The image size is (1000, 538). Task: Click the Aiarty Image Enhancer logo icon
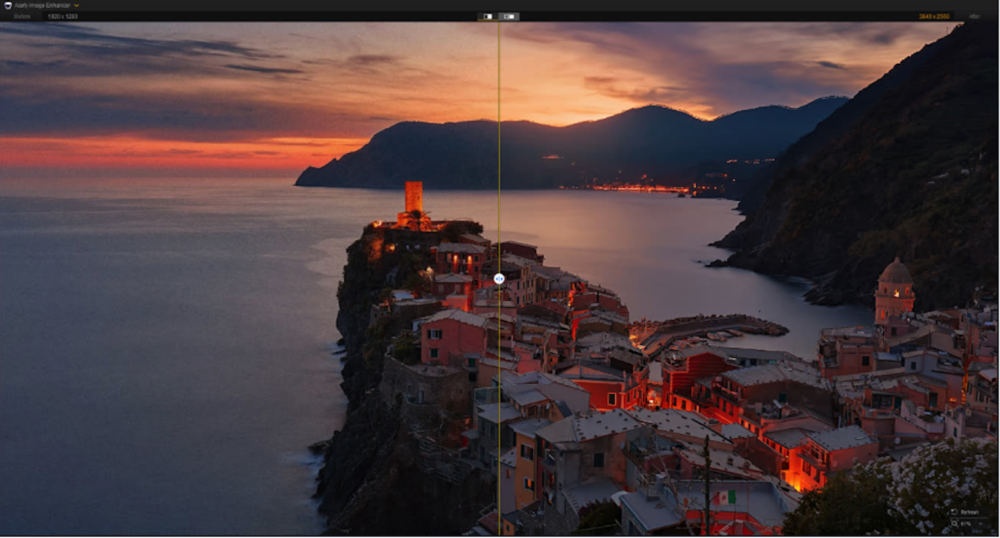point(8,5)
